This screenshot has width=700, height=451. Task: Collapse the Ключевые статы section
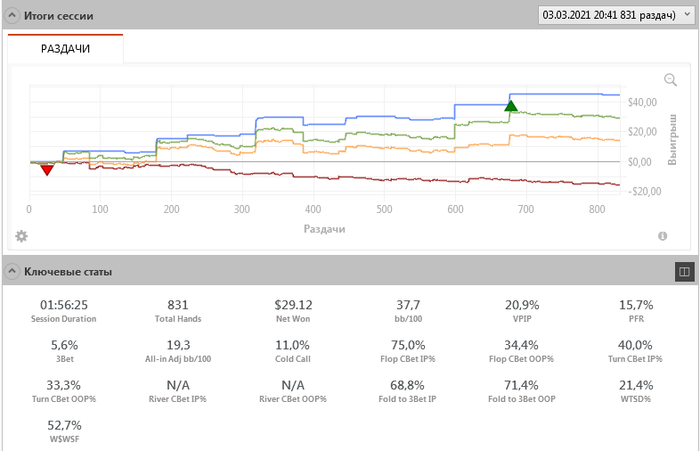pos(11,271)
